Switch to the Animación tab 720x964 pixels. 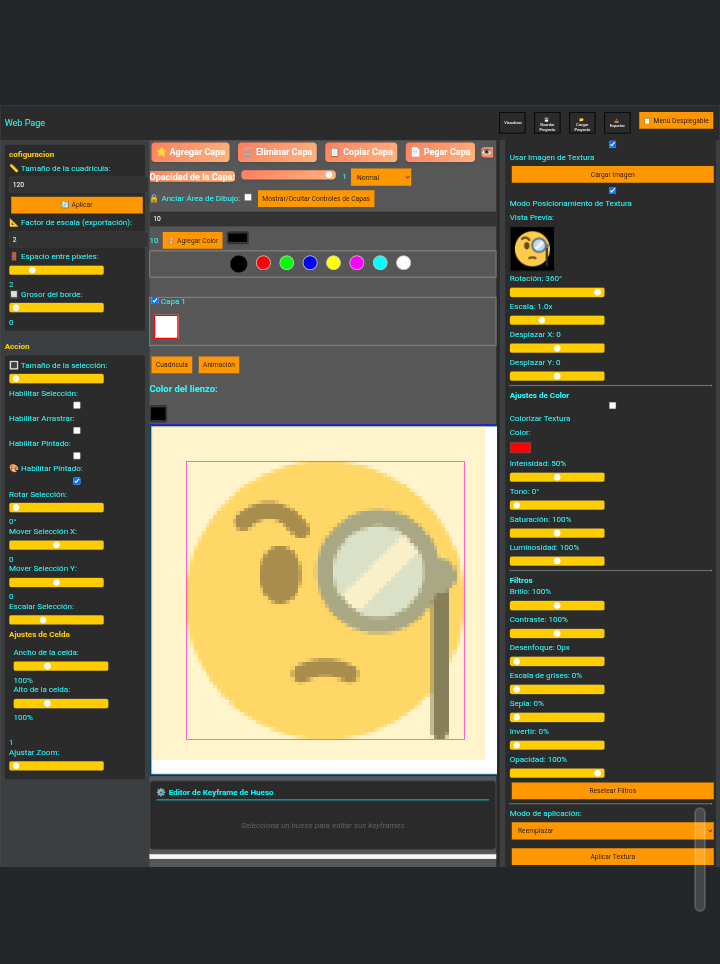point(219,365)
